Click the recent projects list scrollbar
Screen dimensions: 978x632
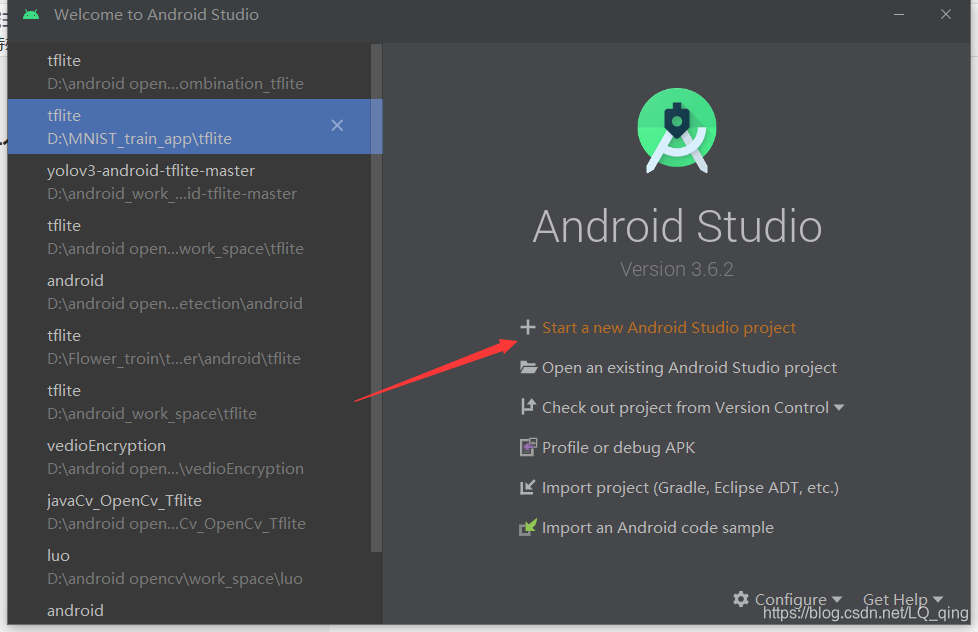point(376,298)
